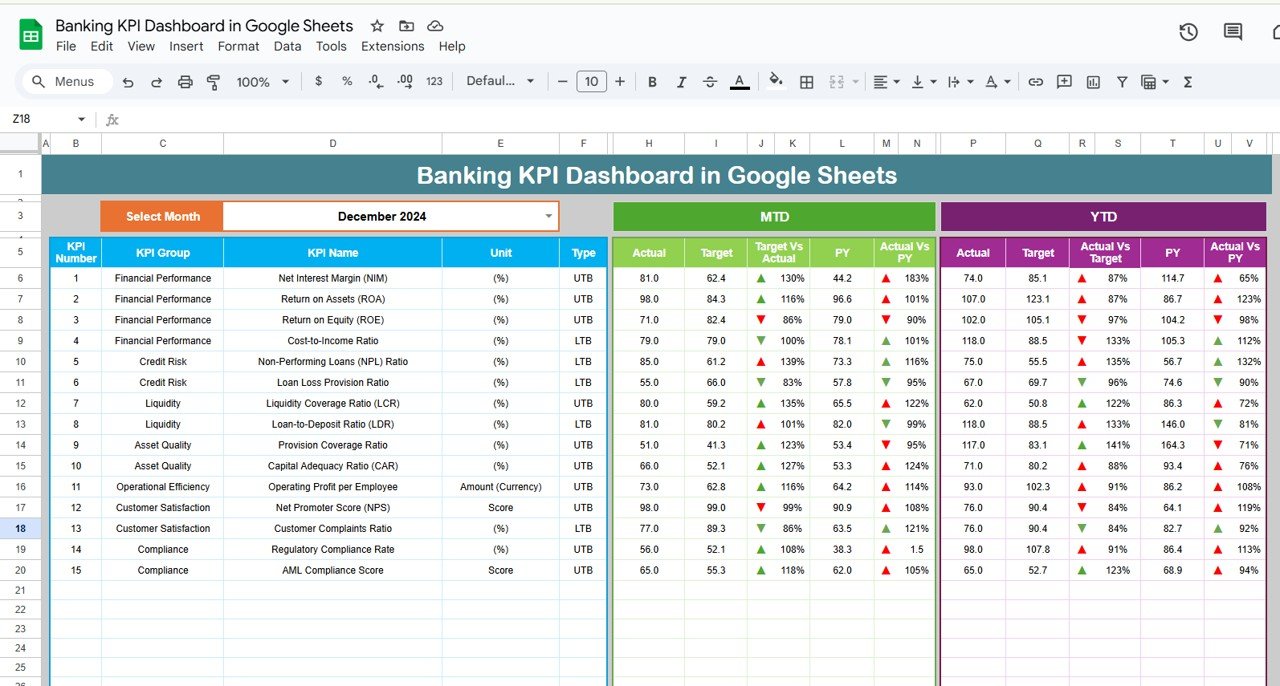
Task: Click the redo arrow icon
Action: point(157,82)
